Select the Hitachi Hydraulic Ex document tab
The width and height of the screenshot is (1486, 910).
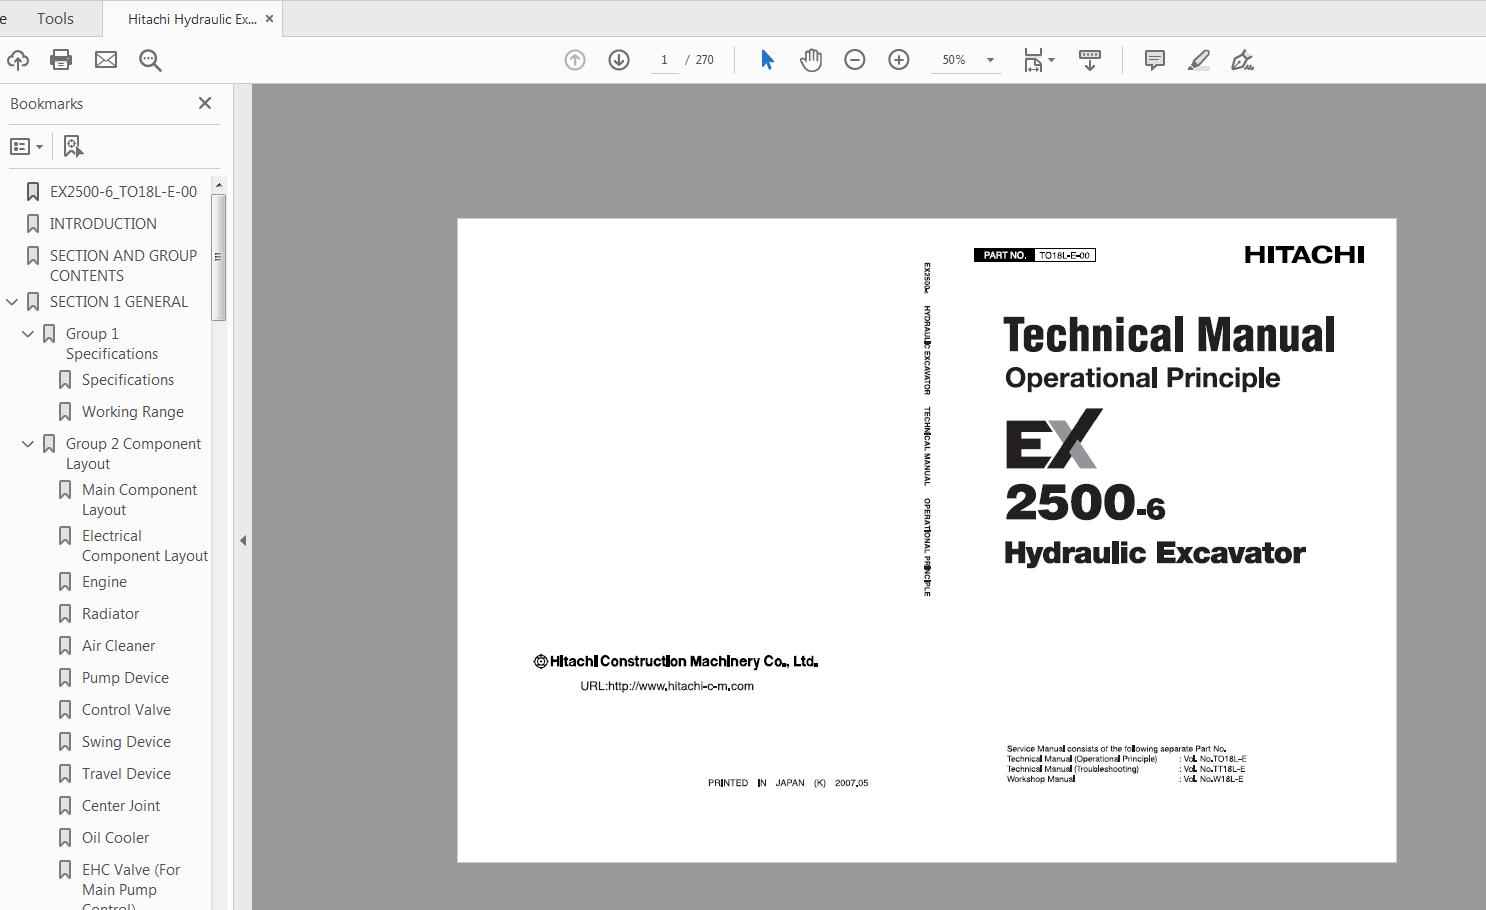pyautogui.click(x=192, y=18)
